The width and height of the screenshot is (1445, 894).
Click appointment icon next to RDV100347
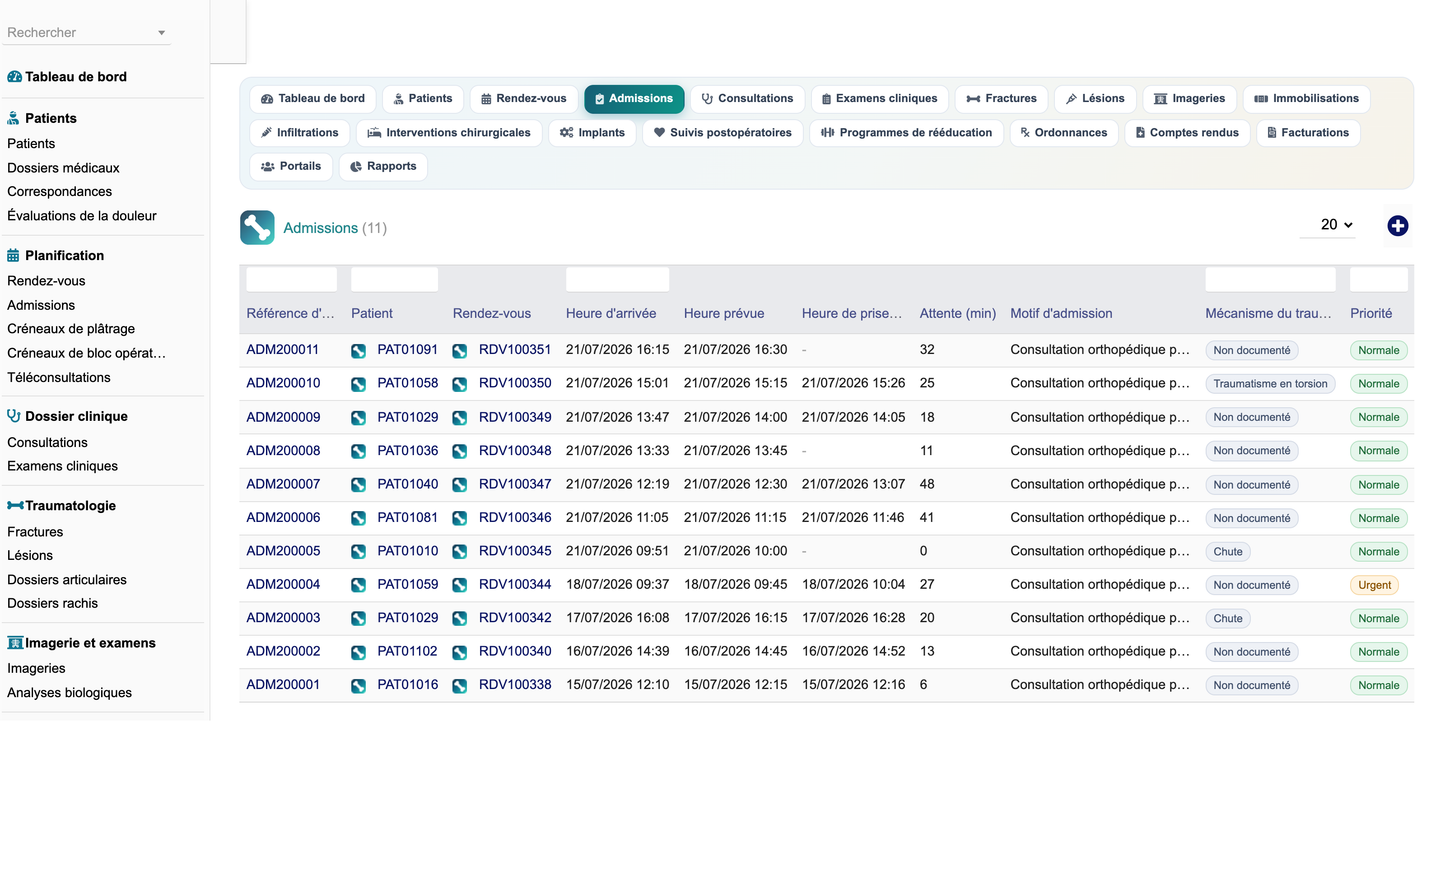(x=460, y=485)
